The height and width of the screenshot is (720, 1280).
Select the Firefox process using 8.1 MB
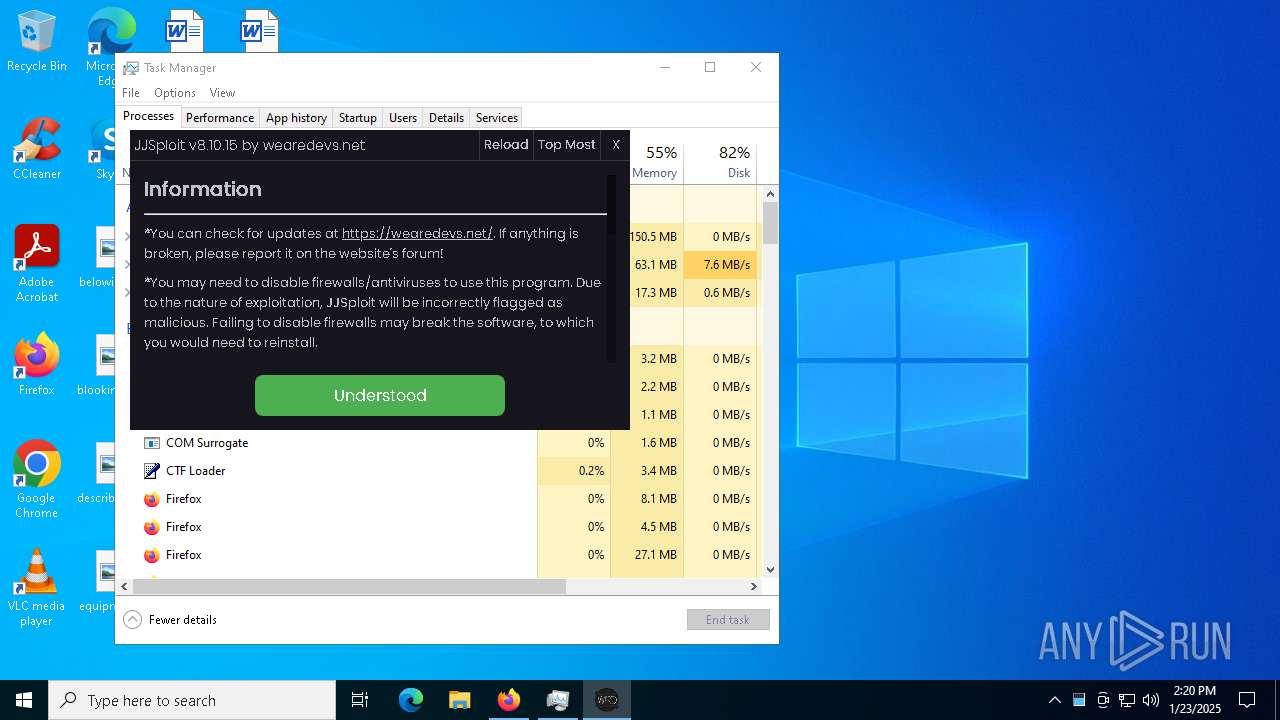coord(439,499)
